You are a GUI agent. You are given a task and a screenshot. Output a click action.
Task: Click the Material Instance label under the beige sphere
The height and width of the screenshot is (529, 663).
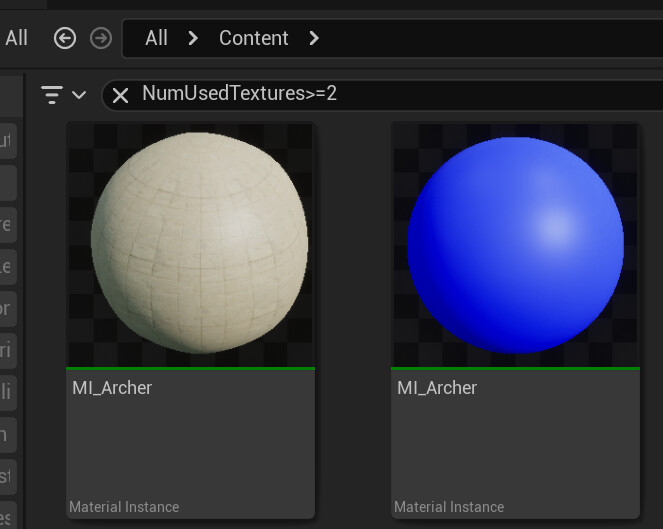click(x=124, y=507)
